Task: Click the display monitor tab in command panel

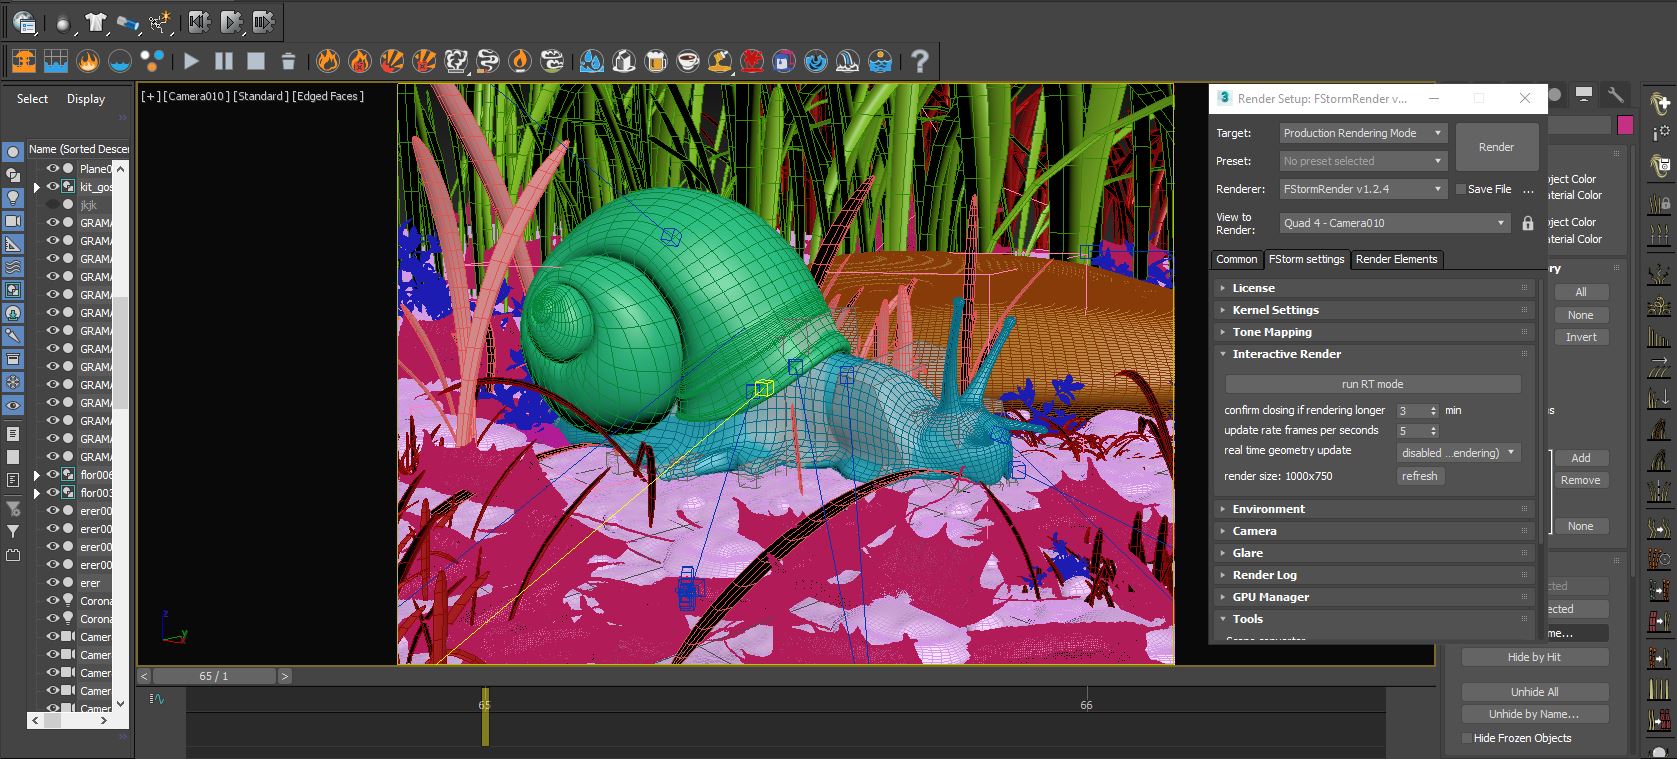Action: [x=1584, y=95]
